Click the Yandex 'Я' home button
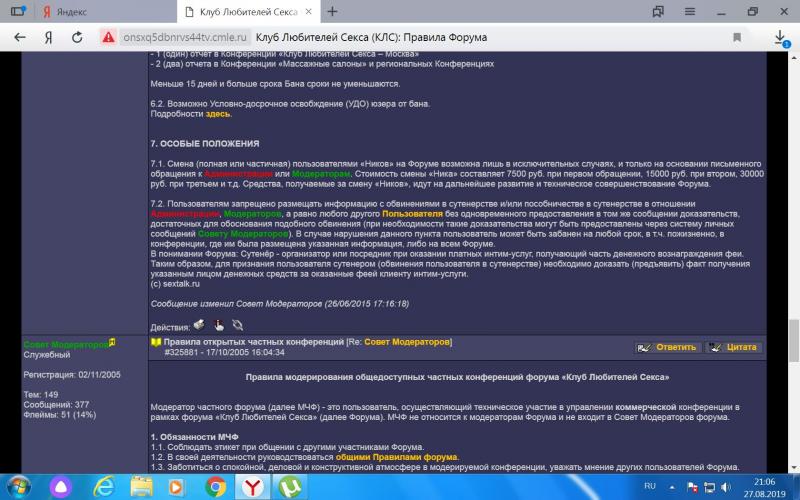The image size is (800, 500). pyautogui.click(x=47, y=37)
